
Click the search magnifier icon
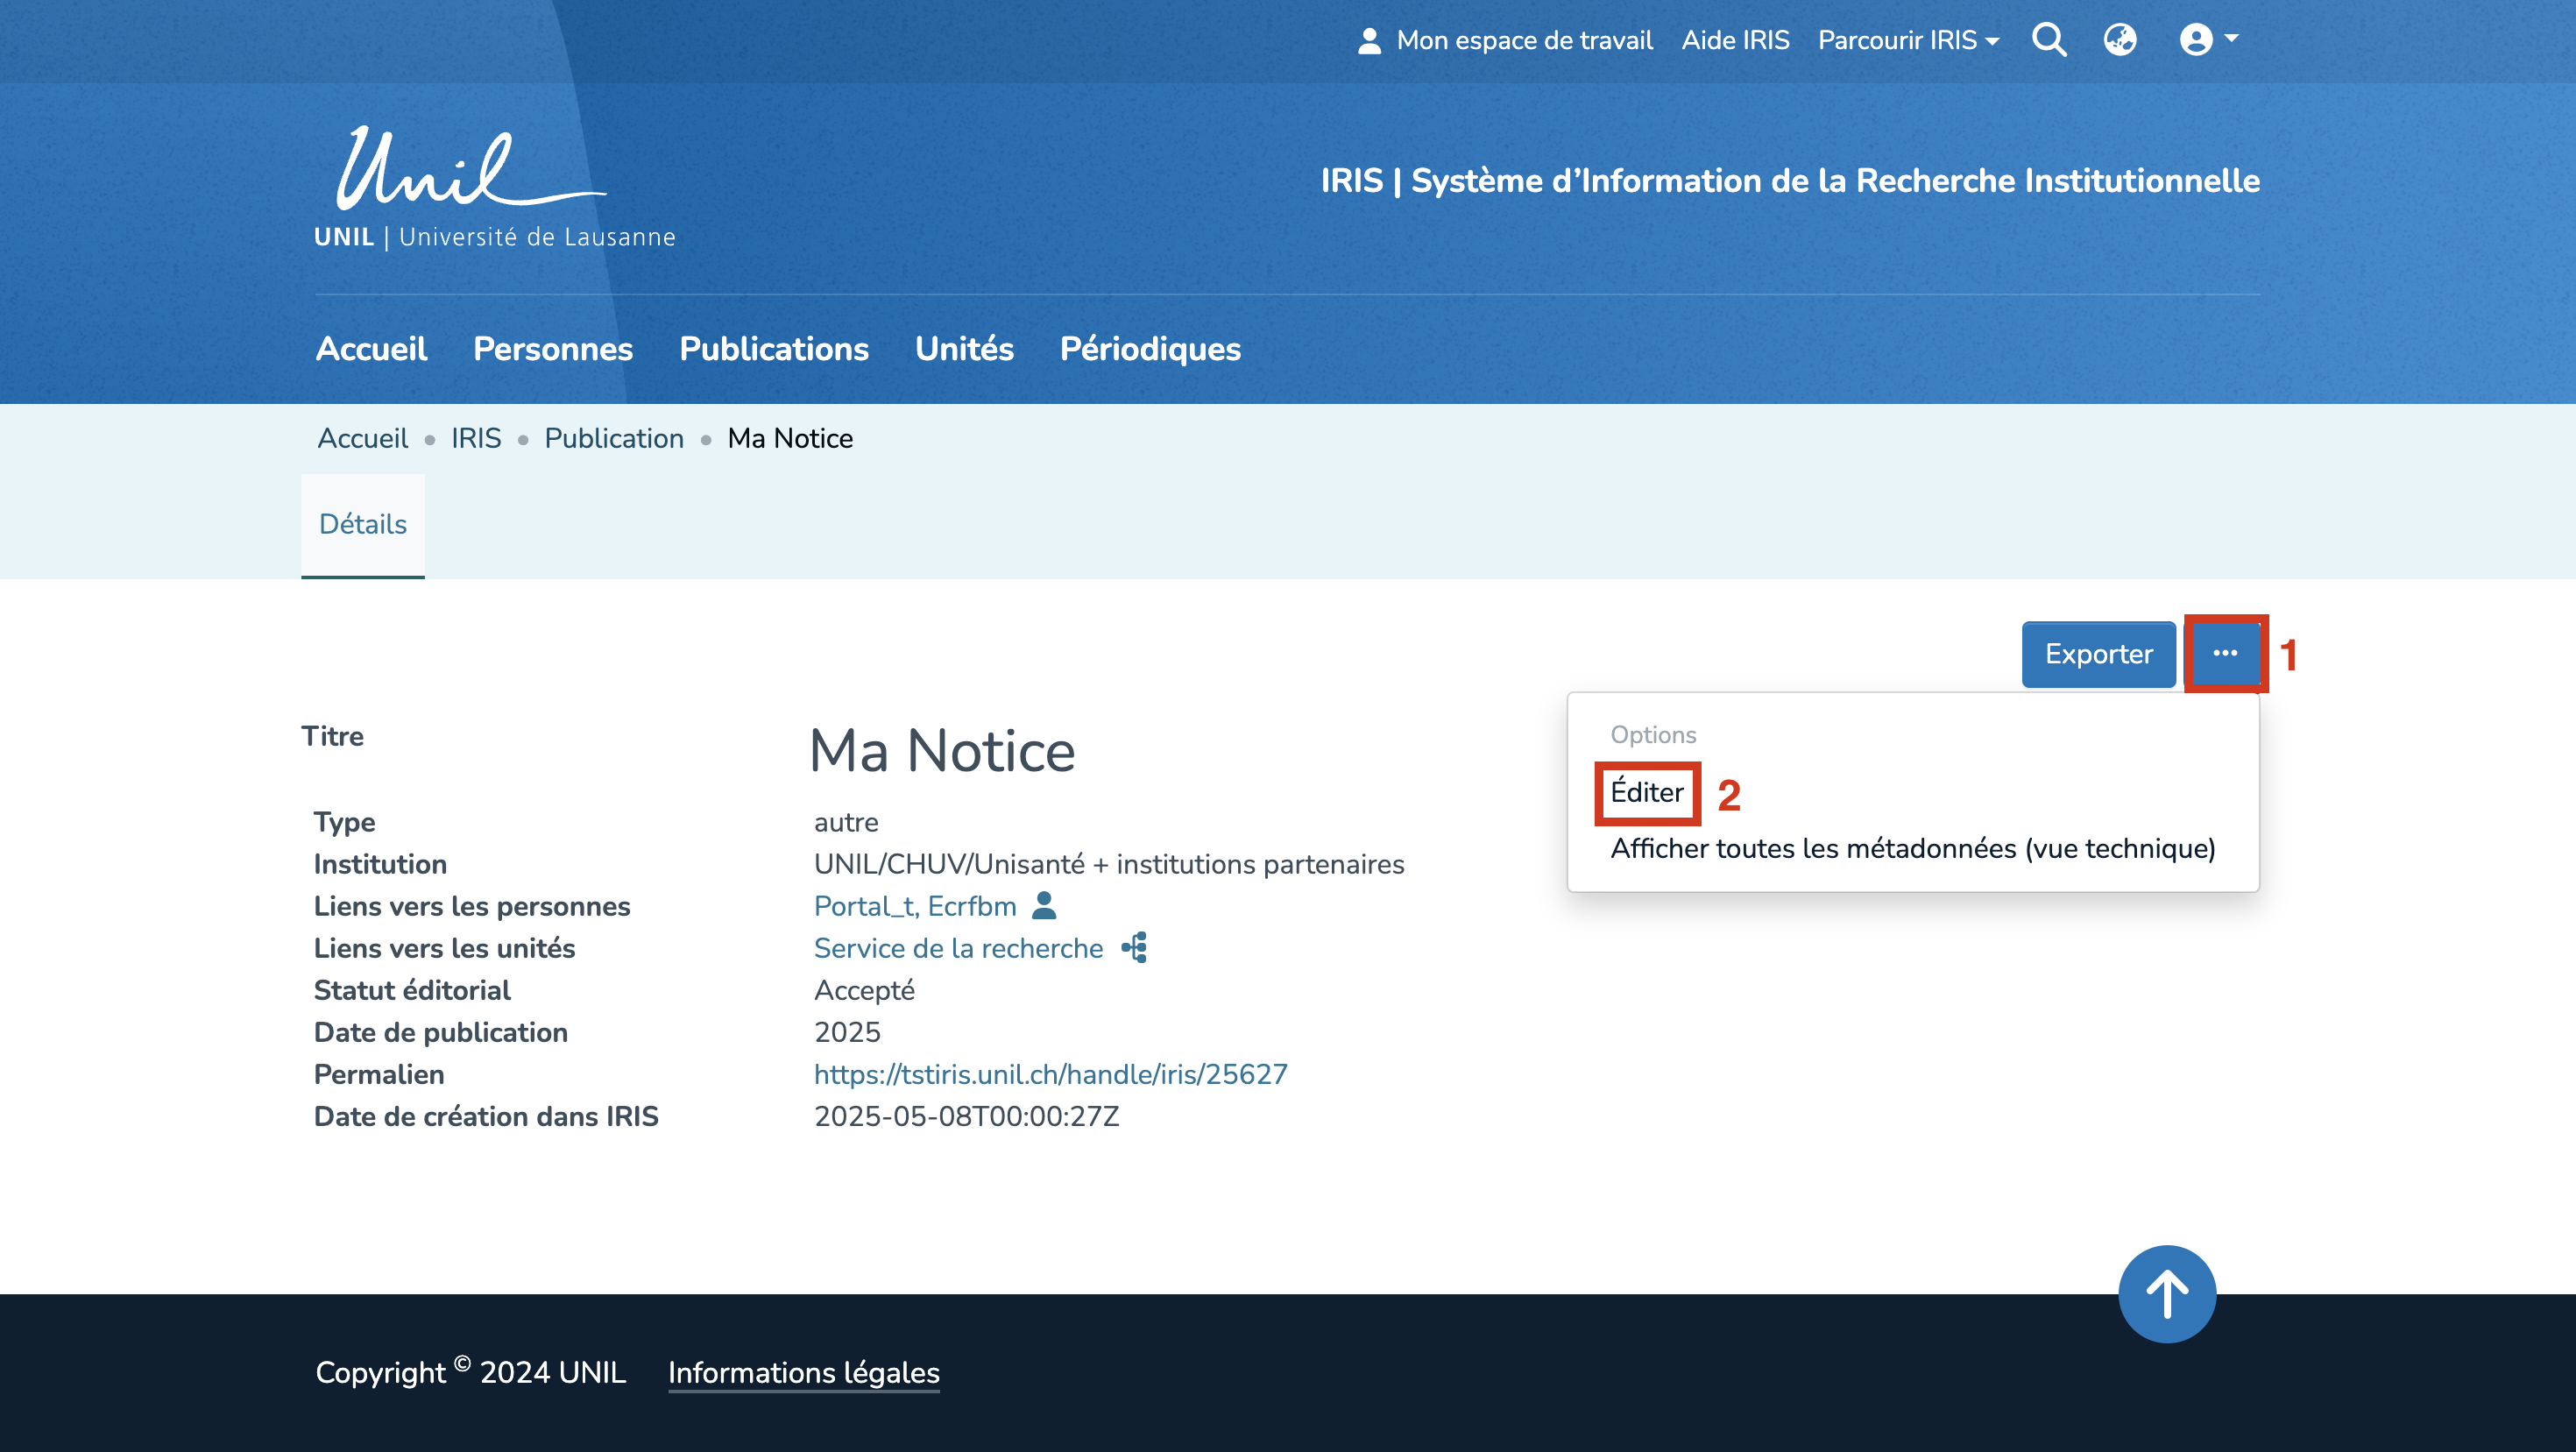pyautogui.click(x=2048, y=40)
